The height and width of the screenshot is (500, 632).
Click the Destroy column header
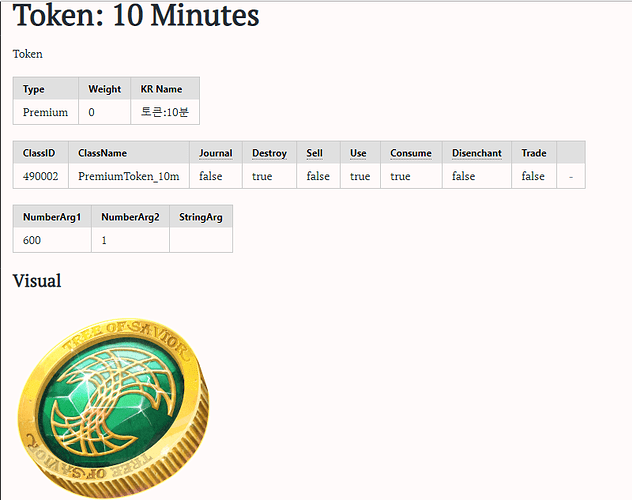coord(269,153)
